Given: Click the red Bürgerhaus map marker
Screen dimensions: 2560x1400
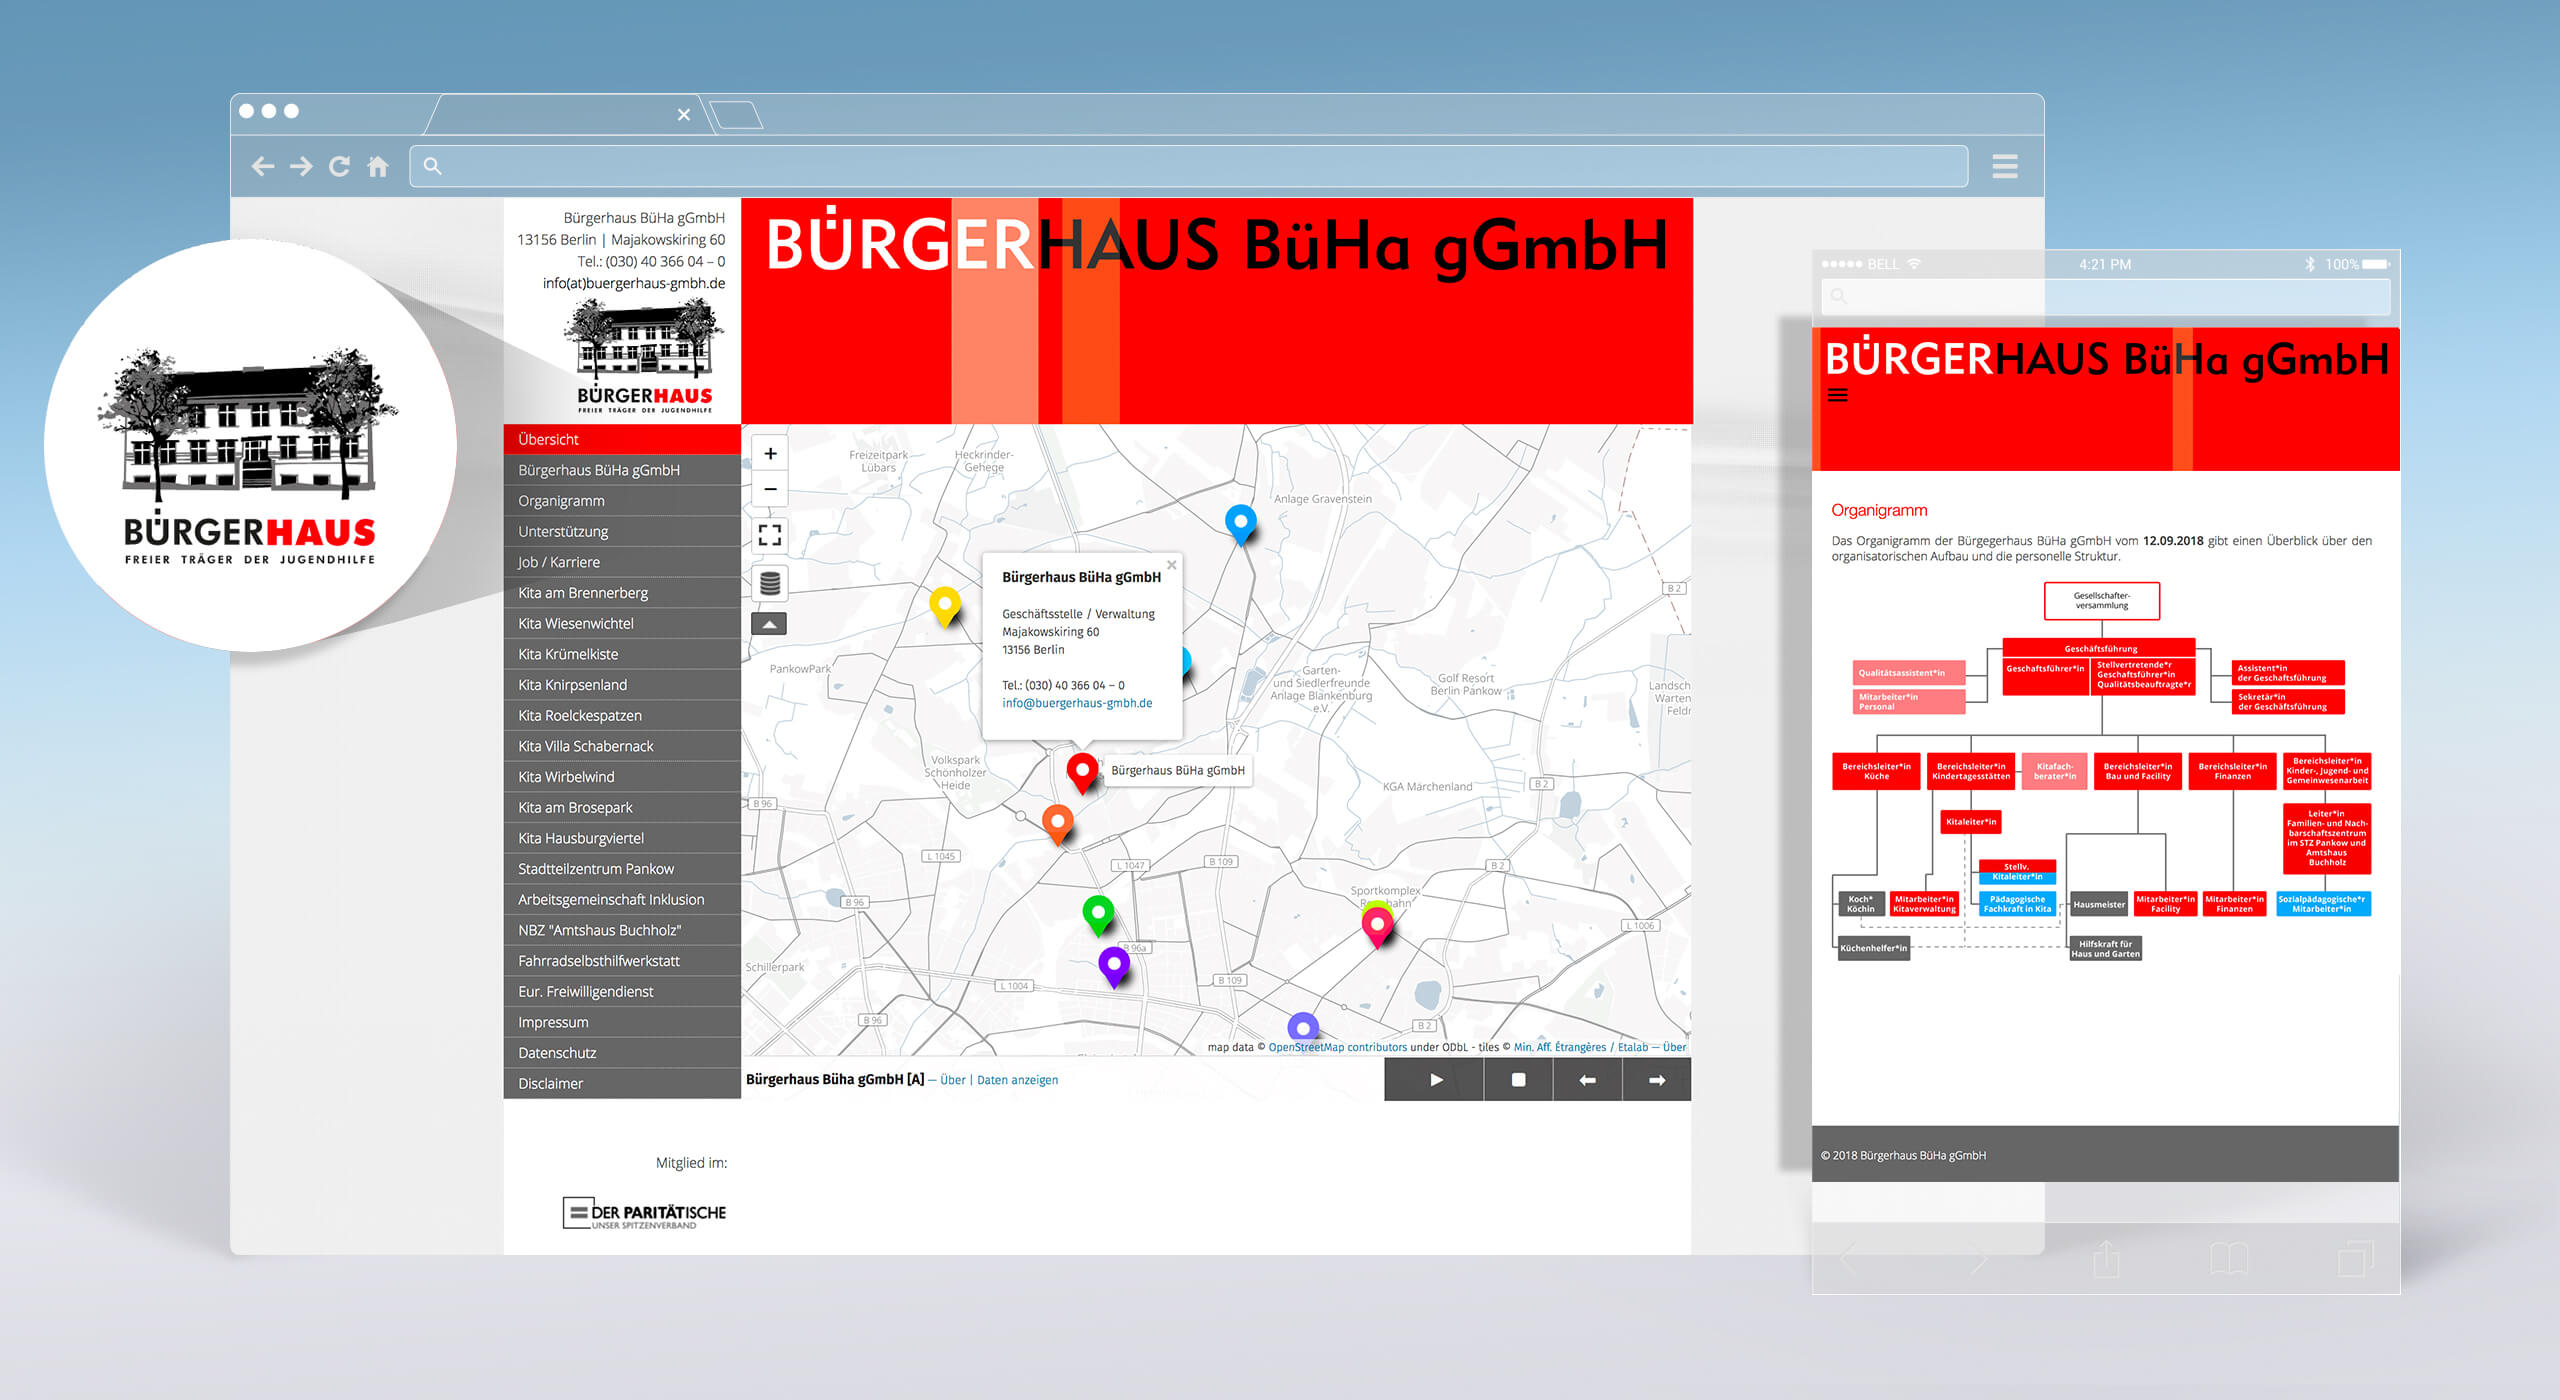Looking at the screenshot, I should click(1081, 771).
